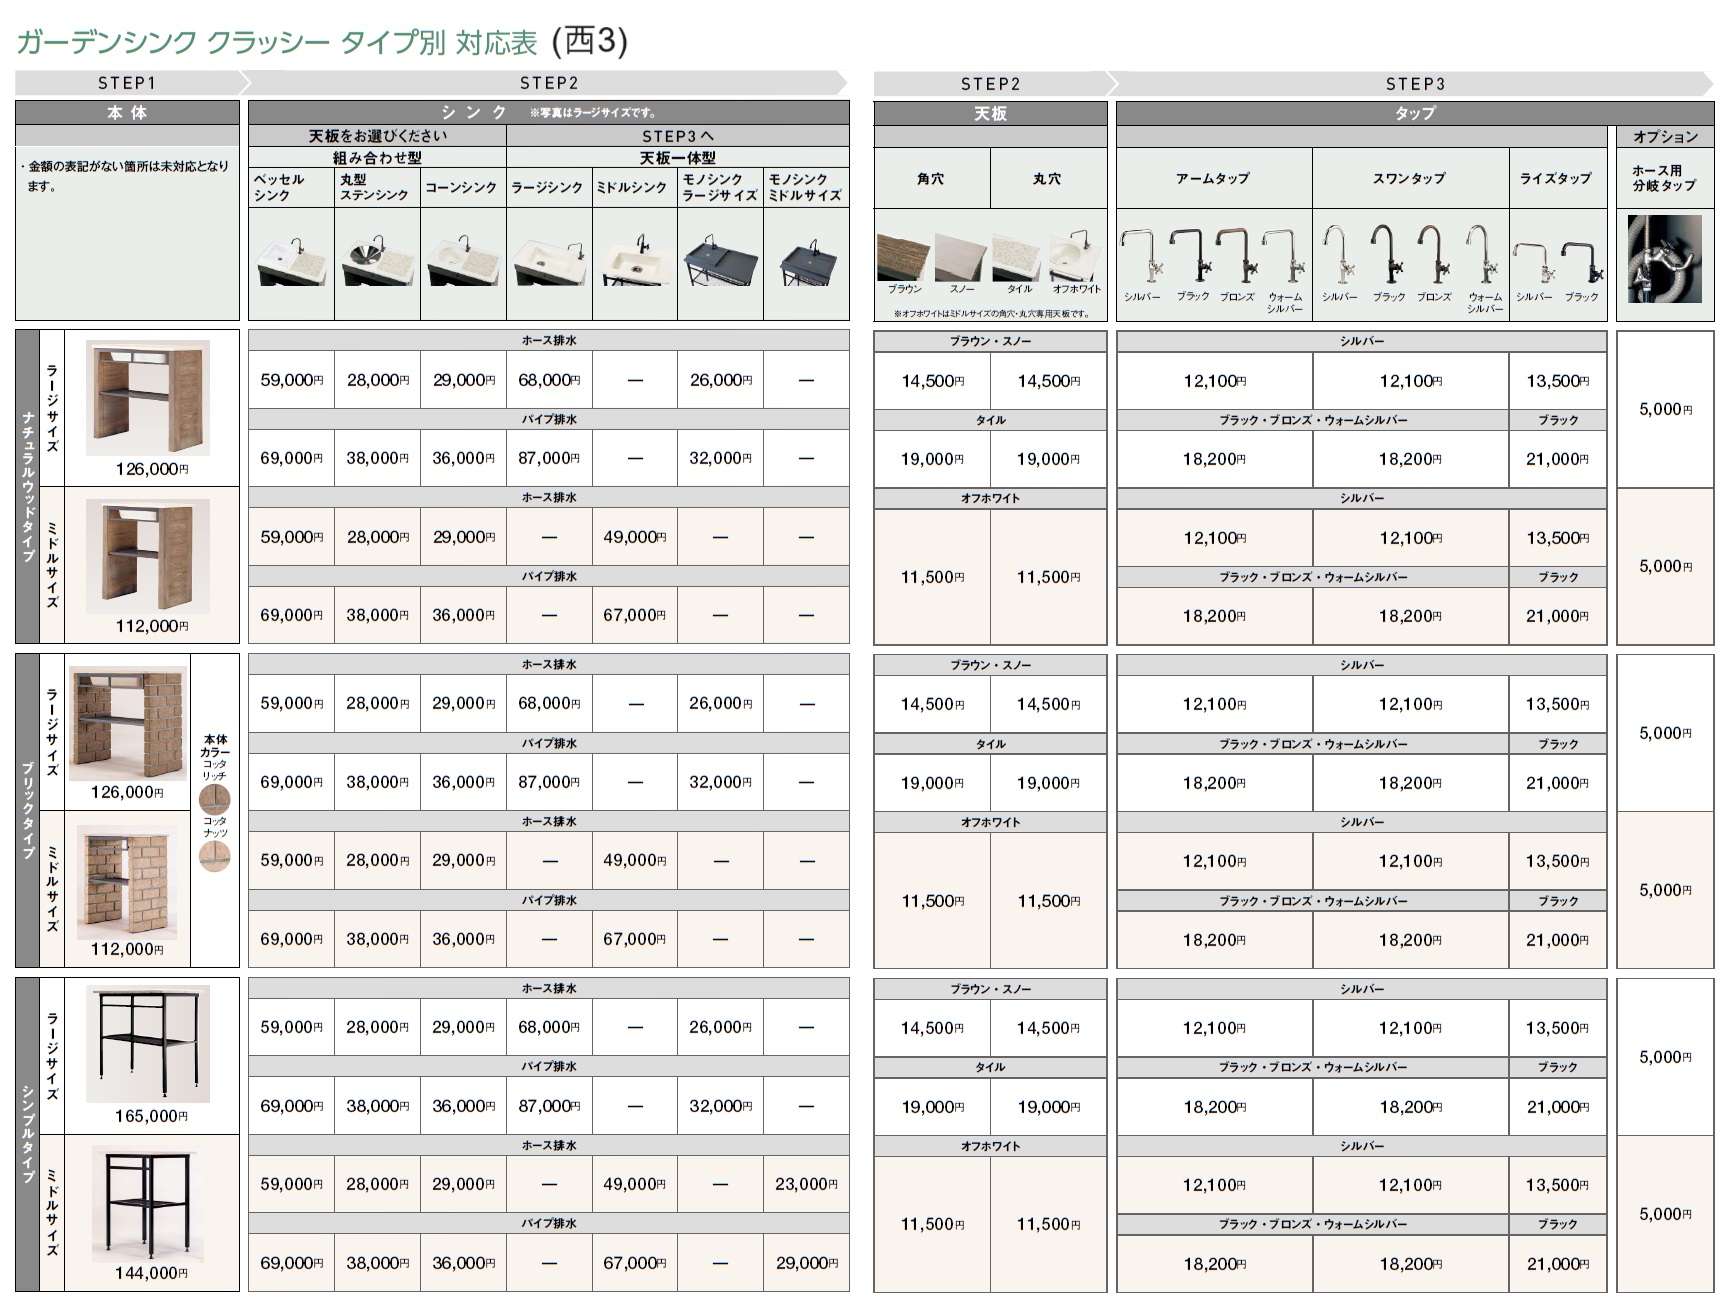Click the STEP1 header arrow

[127, 83]
